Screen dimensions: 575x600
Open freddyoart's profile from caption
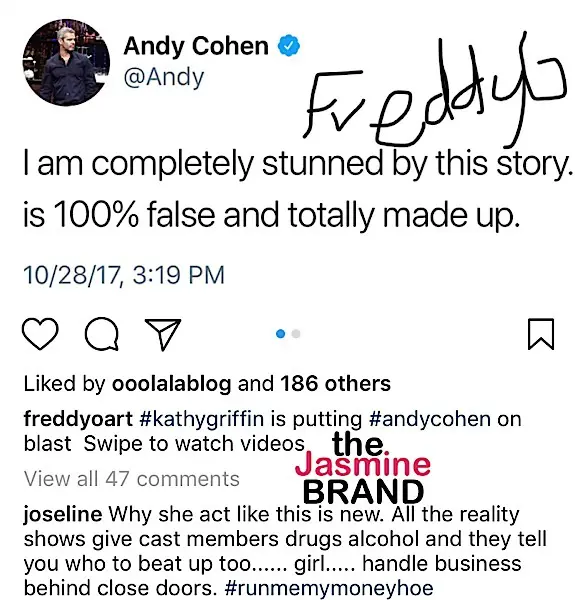(78, 419)
